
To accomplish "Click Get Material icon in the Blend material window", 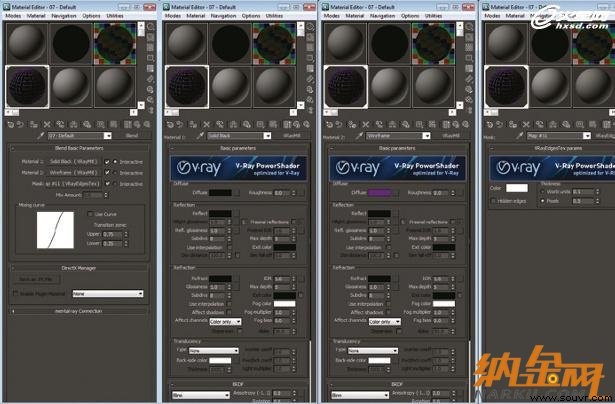I will pyautogui.click(x=11, y=124).
